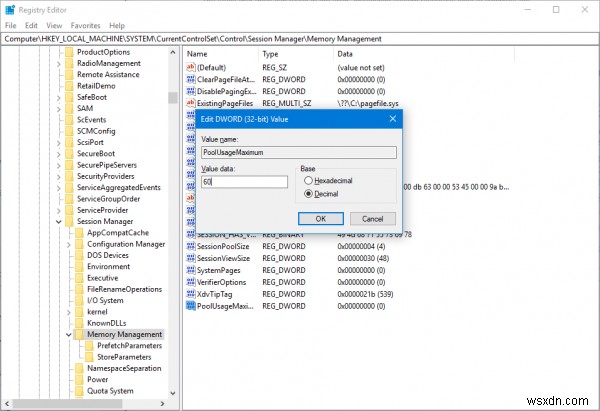Select the SessionViewSize DWORD icon

point(190,258)
